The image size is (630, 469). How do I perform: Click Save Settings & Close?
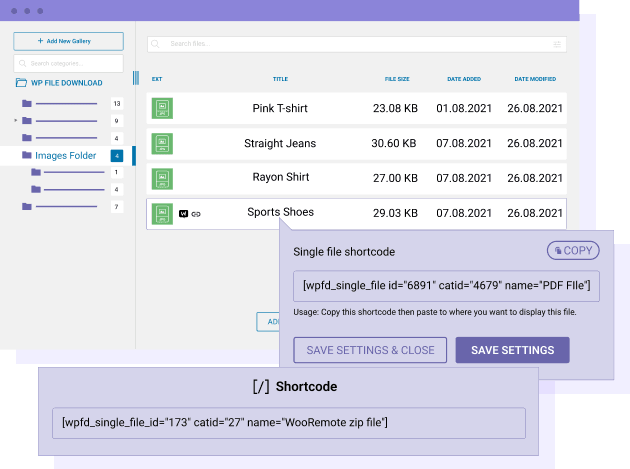370,350
